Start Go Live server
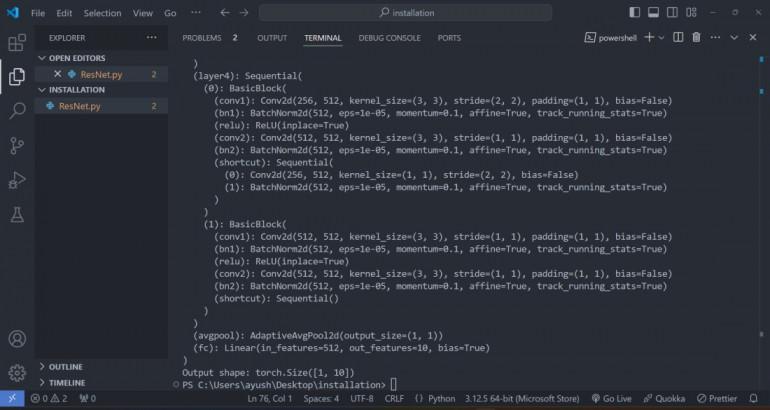The height and width of the screenshot is (410, 770). 611,399
